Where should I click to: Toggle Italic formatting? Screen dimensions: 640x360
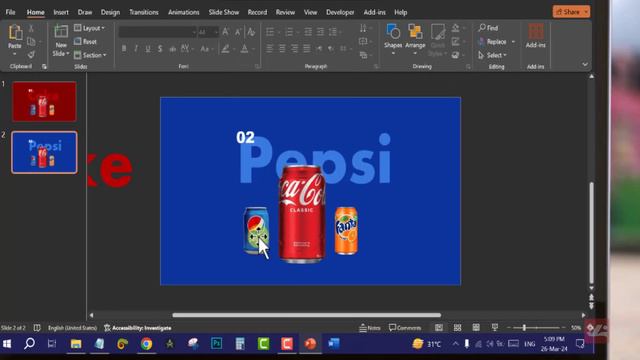coord(136,49)
